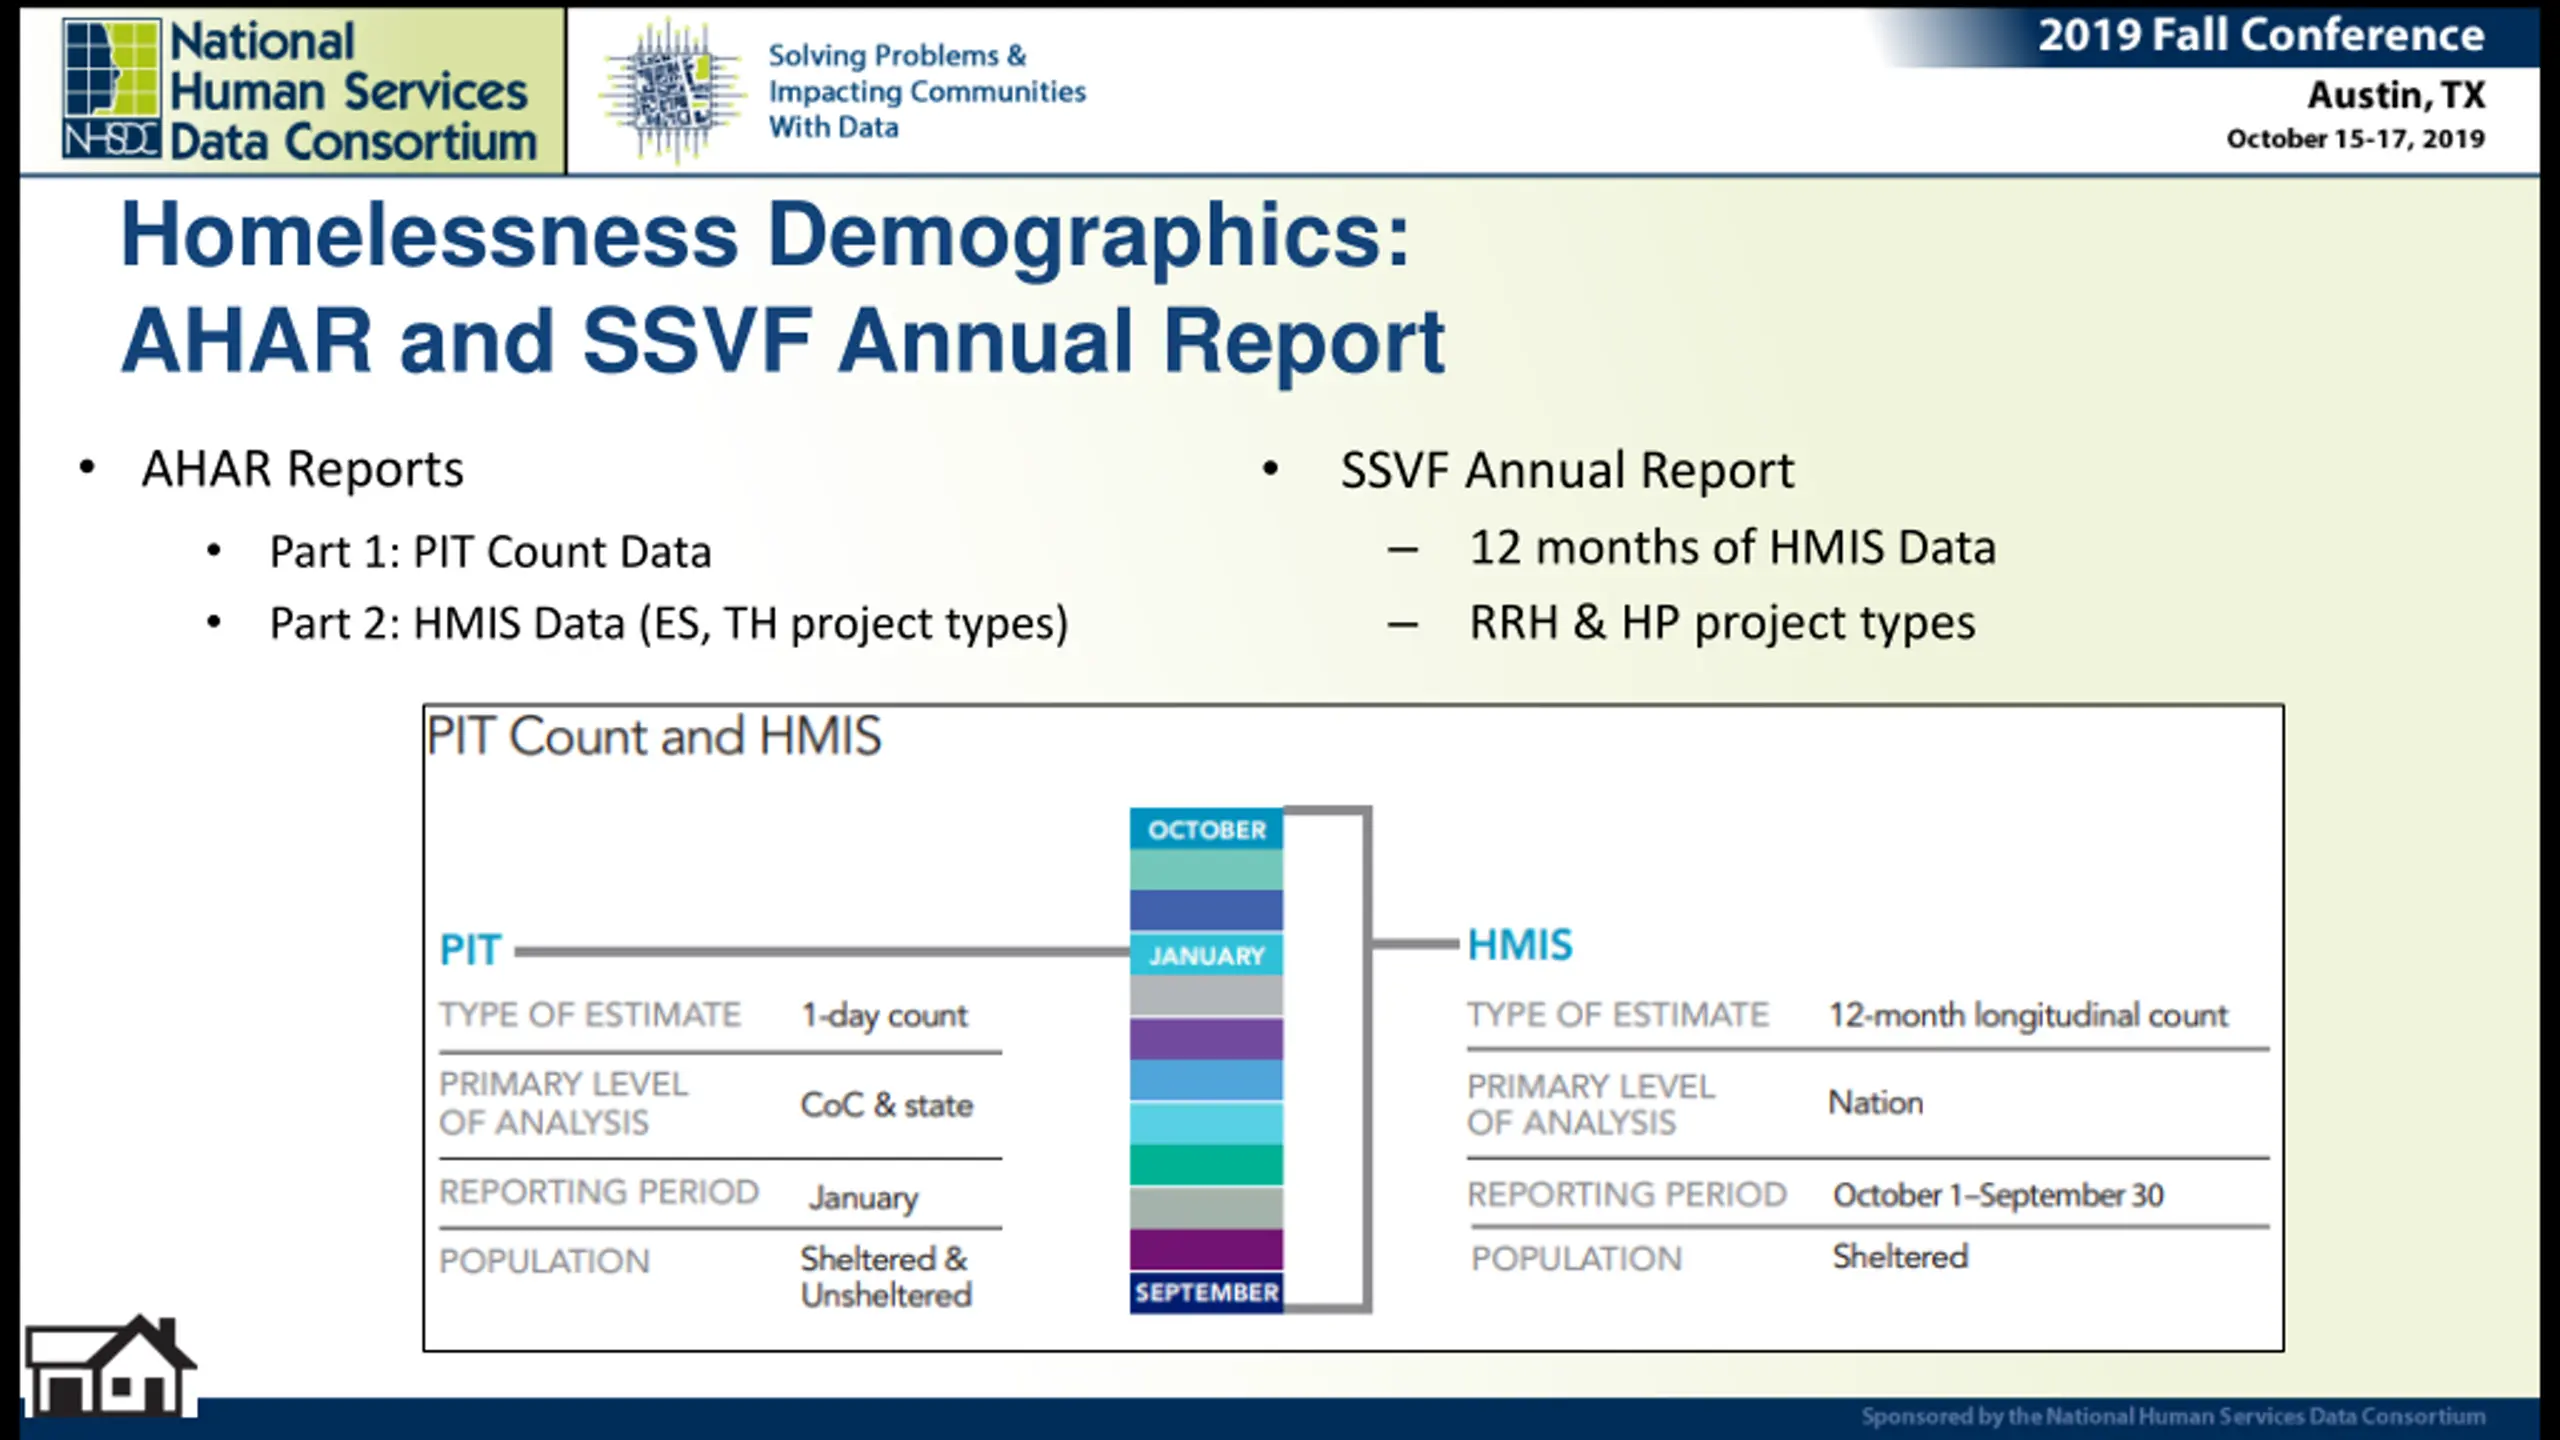Click the '1-day count' value
The height and width of the screenshot is (1440, 2560).
click(x=884, y=1015)
